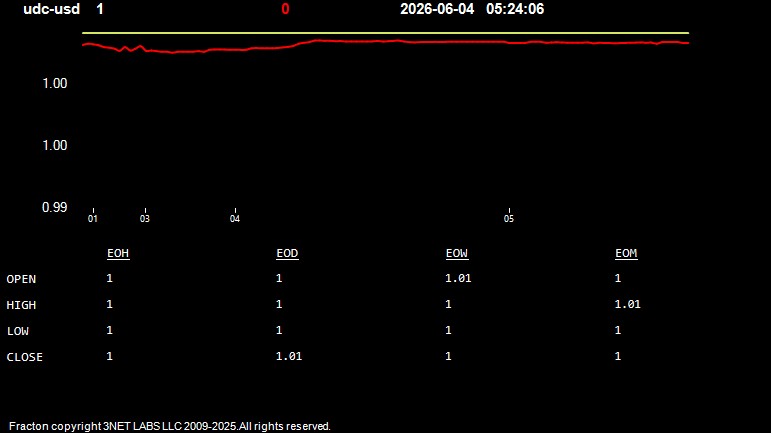The image size is (771, 433).
Task: Click the CLOSE row label
Action: pyautogui.click(x=25, y=357)
